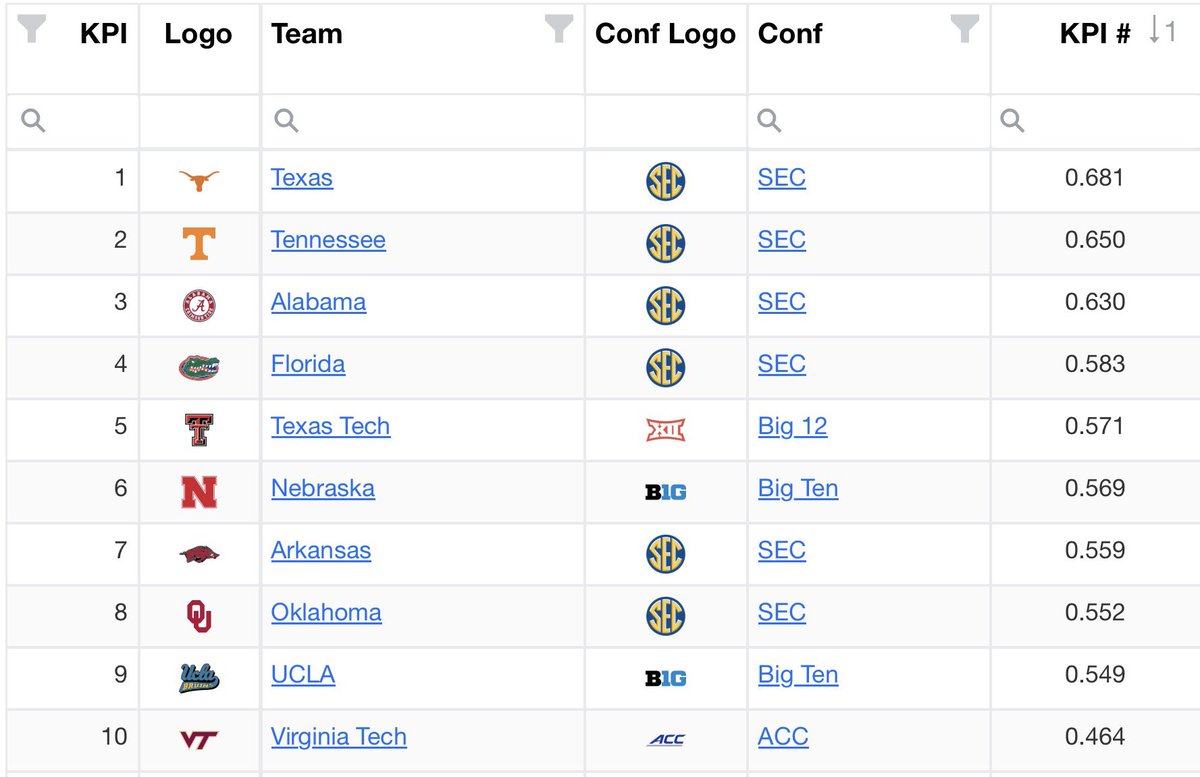Viewport: 1200px width, 777px height.
Task: Click the Tennessee orange T logo
Action: (x=199, y=241)
